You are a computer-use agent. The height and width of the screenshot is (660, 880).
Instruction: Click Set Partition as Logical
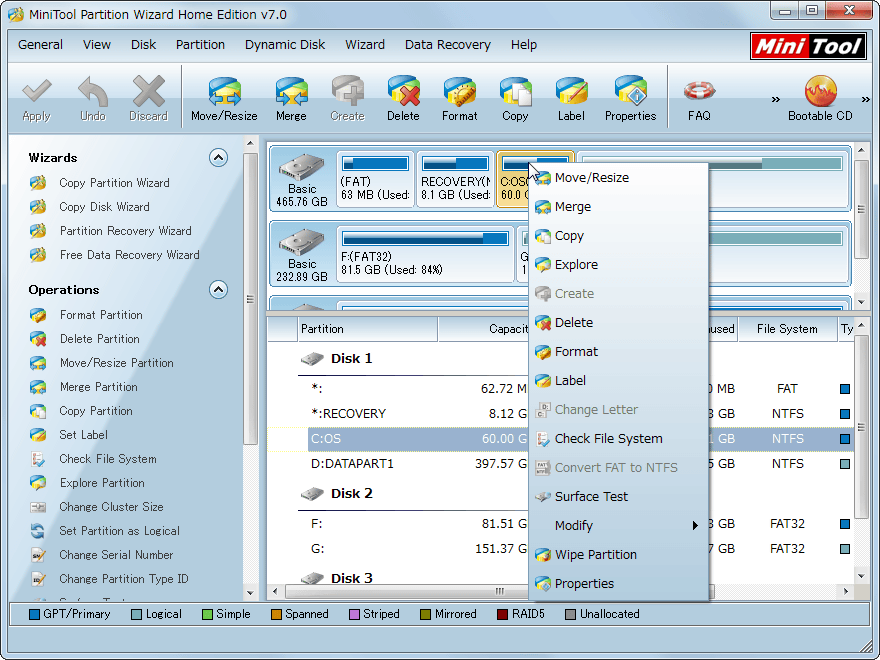(x=120, y=531)
